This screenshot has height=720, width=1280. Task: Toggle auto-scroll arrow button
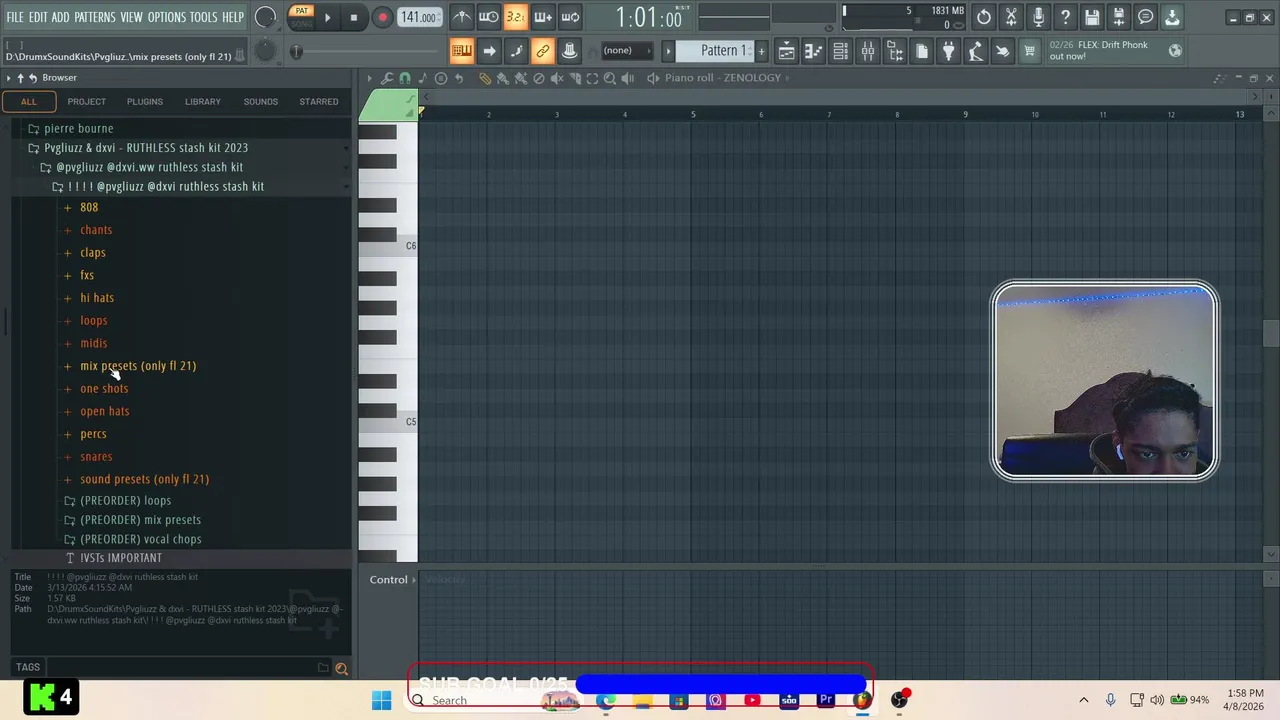(x=489, y=51)
